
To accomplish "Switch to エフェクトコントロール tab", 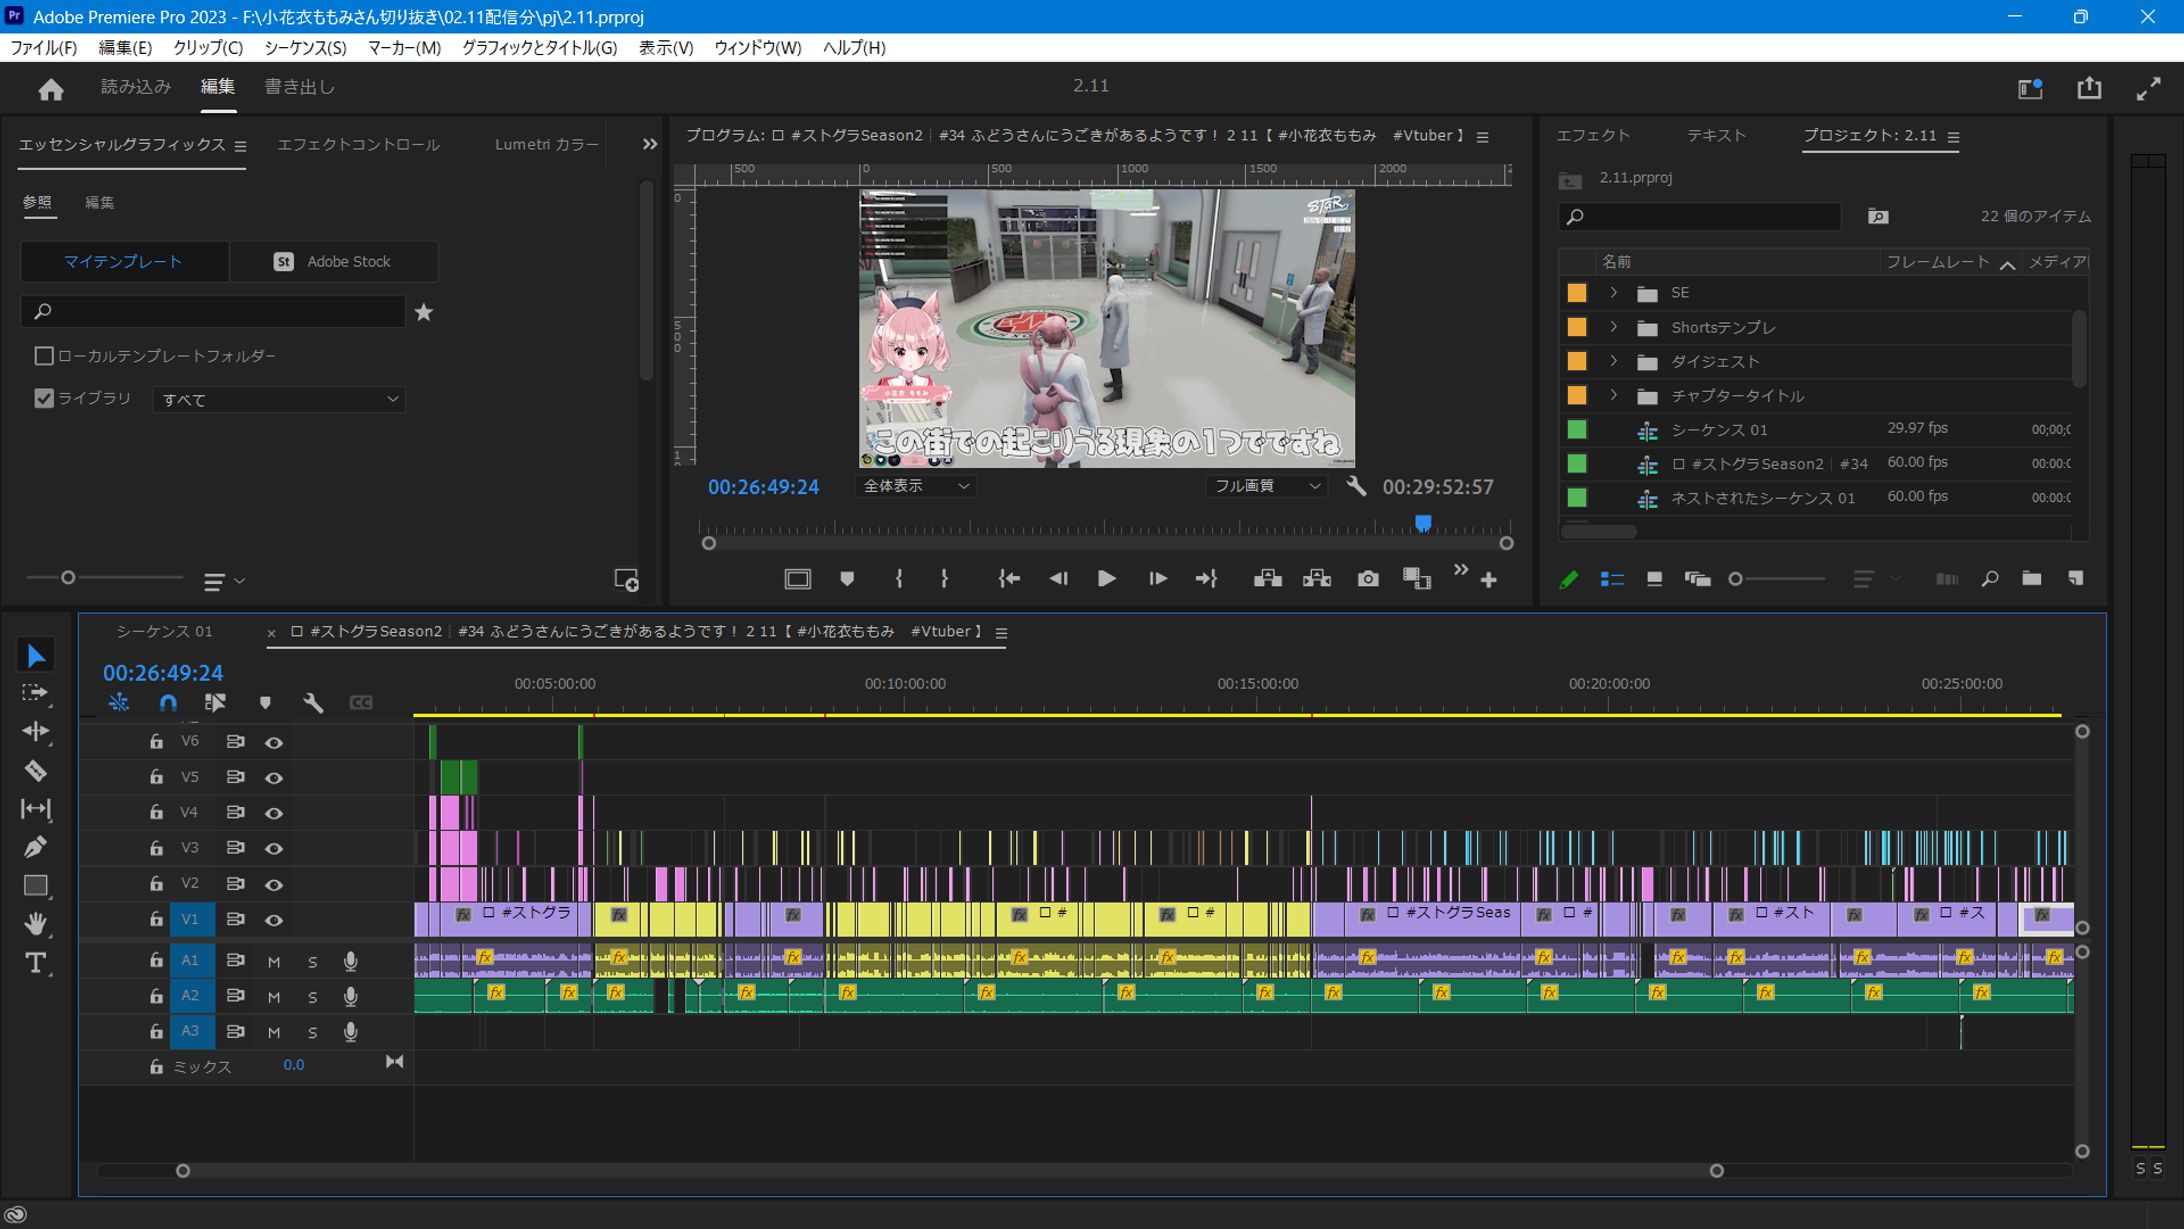I will (358, 145).
